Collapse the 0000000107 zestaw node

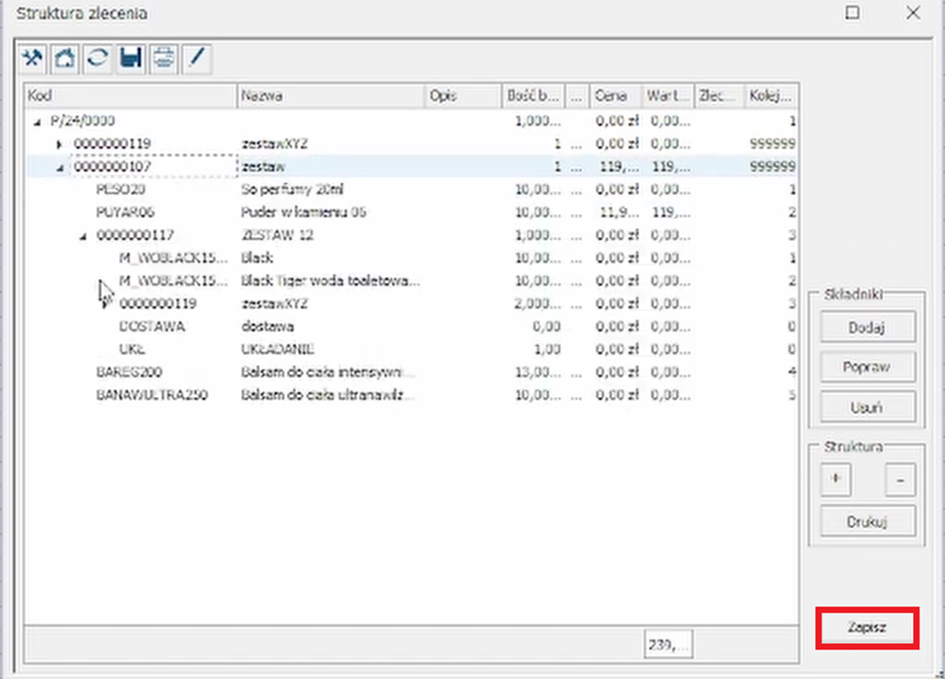click(x=59, y=167)
